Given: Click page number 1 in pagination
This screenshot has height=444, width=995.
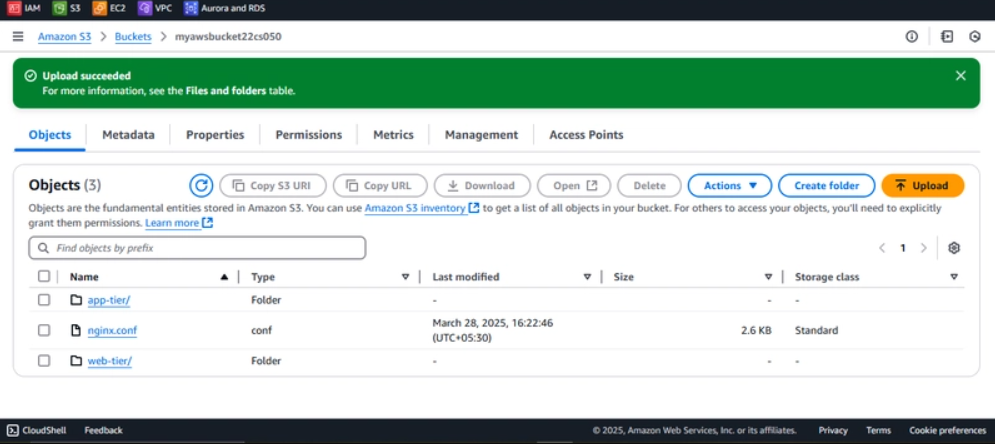Looking at the screenshot, I should point(902,248).
